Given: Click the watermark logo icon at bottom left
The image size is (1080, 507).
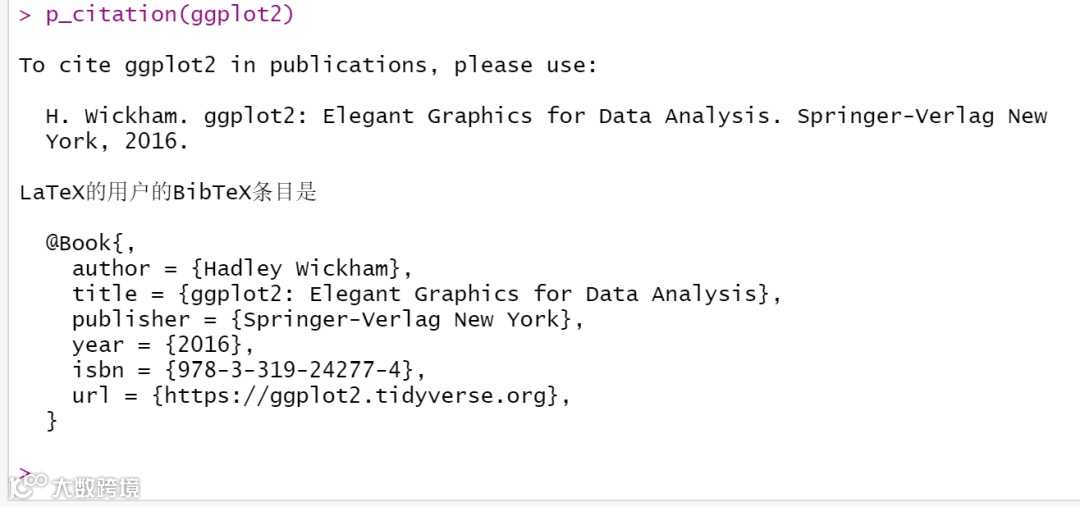Looking at the screenshot, I should click(x=29, y=485).
